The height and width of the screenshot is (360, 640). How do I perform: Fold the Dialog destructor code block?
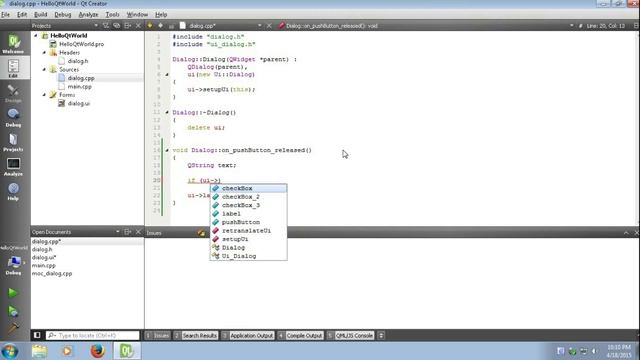[167, 112]
